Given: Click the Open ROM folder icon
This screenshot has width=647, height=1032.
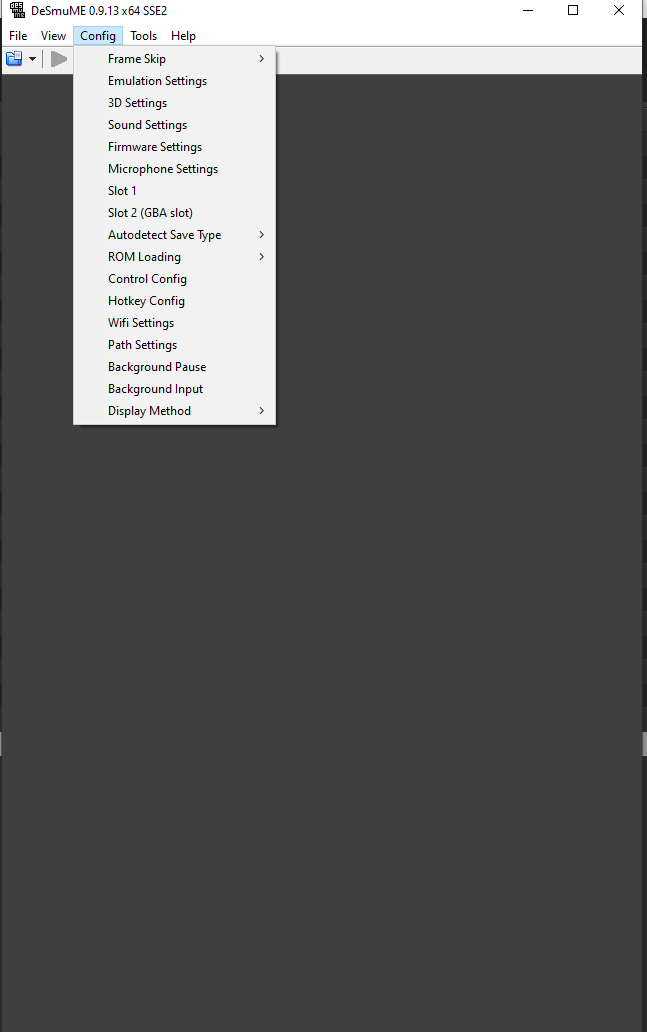Looking at the screenshot, I should click(x=14, y=59).
